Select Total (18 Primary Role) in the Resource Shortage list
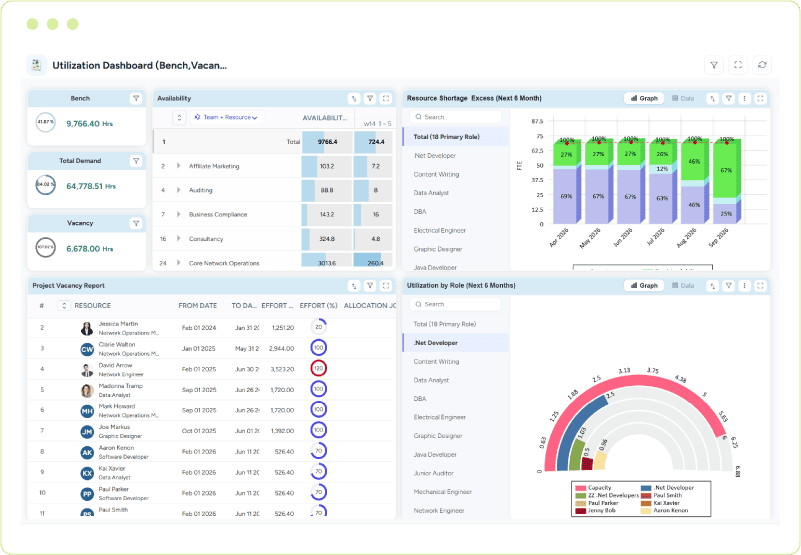Image resolution: width=801 pixels, height=555 pixels. tap(456, 137)
